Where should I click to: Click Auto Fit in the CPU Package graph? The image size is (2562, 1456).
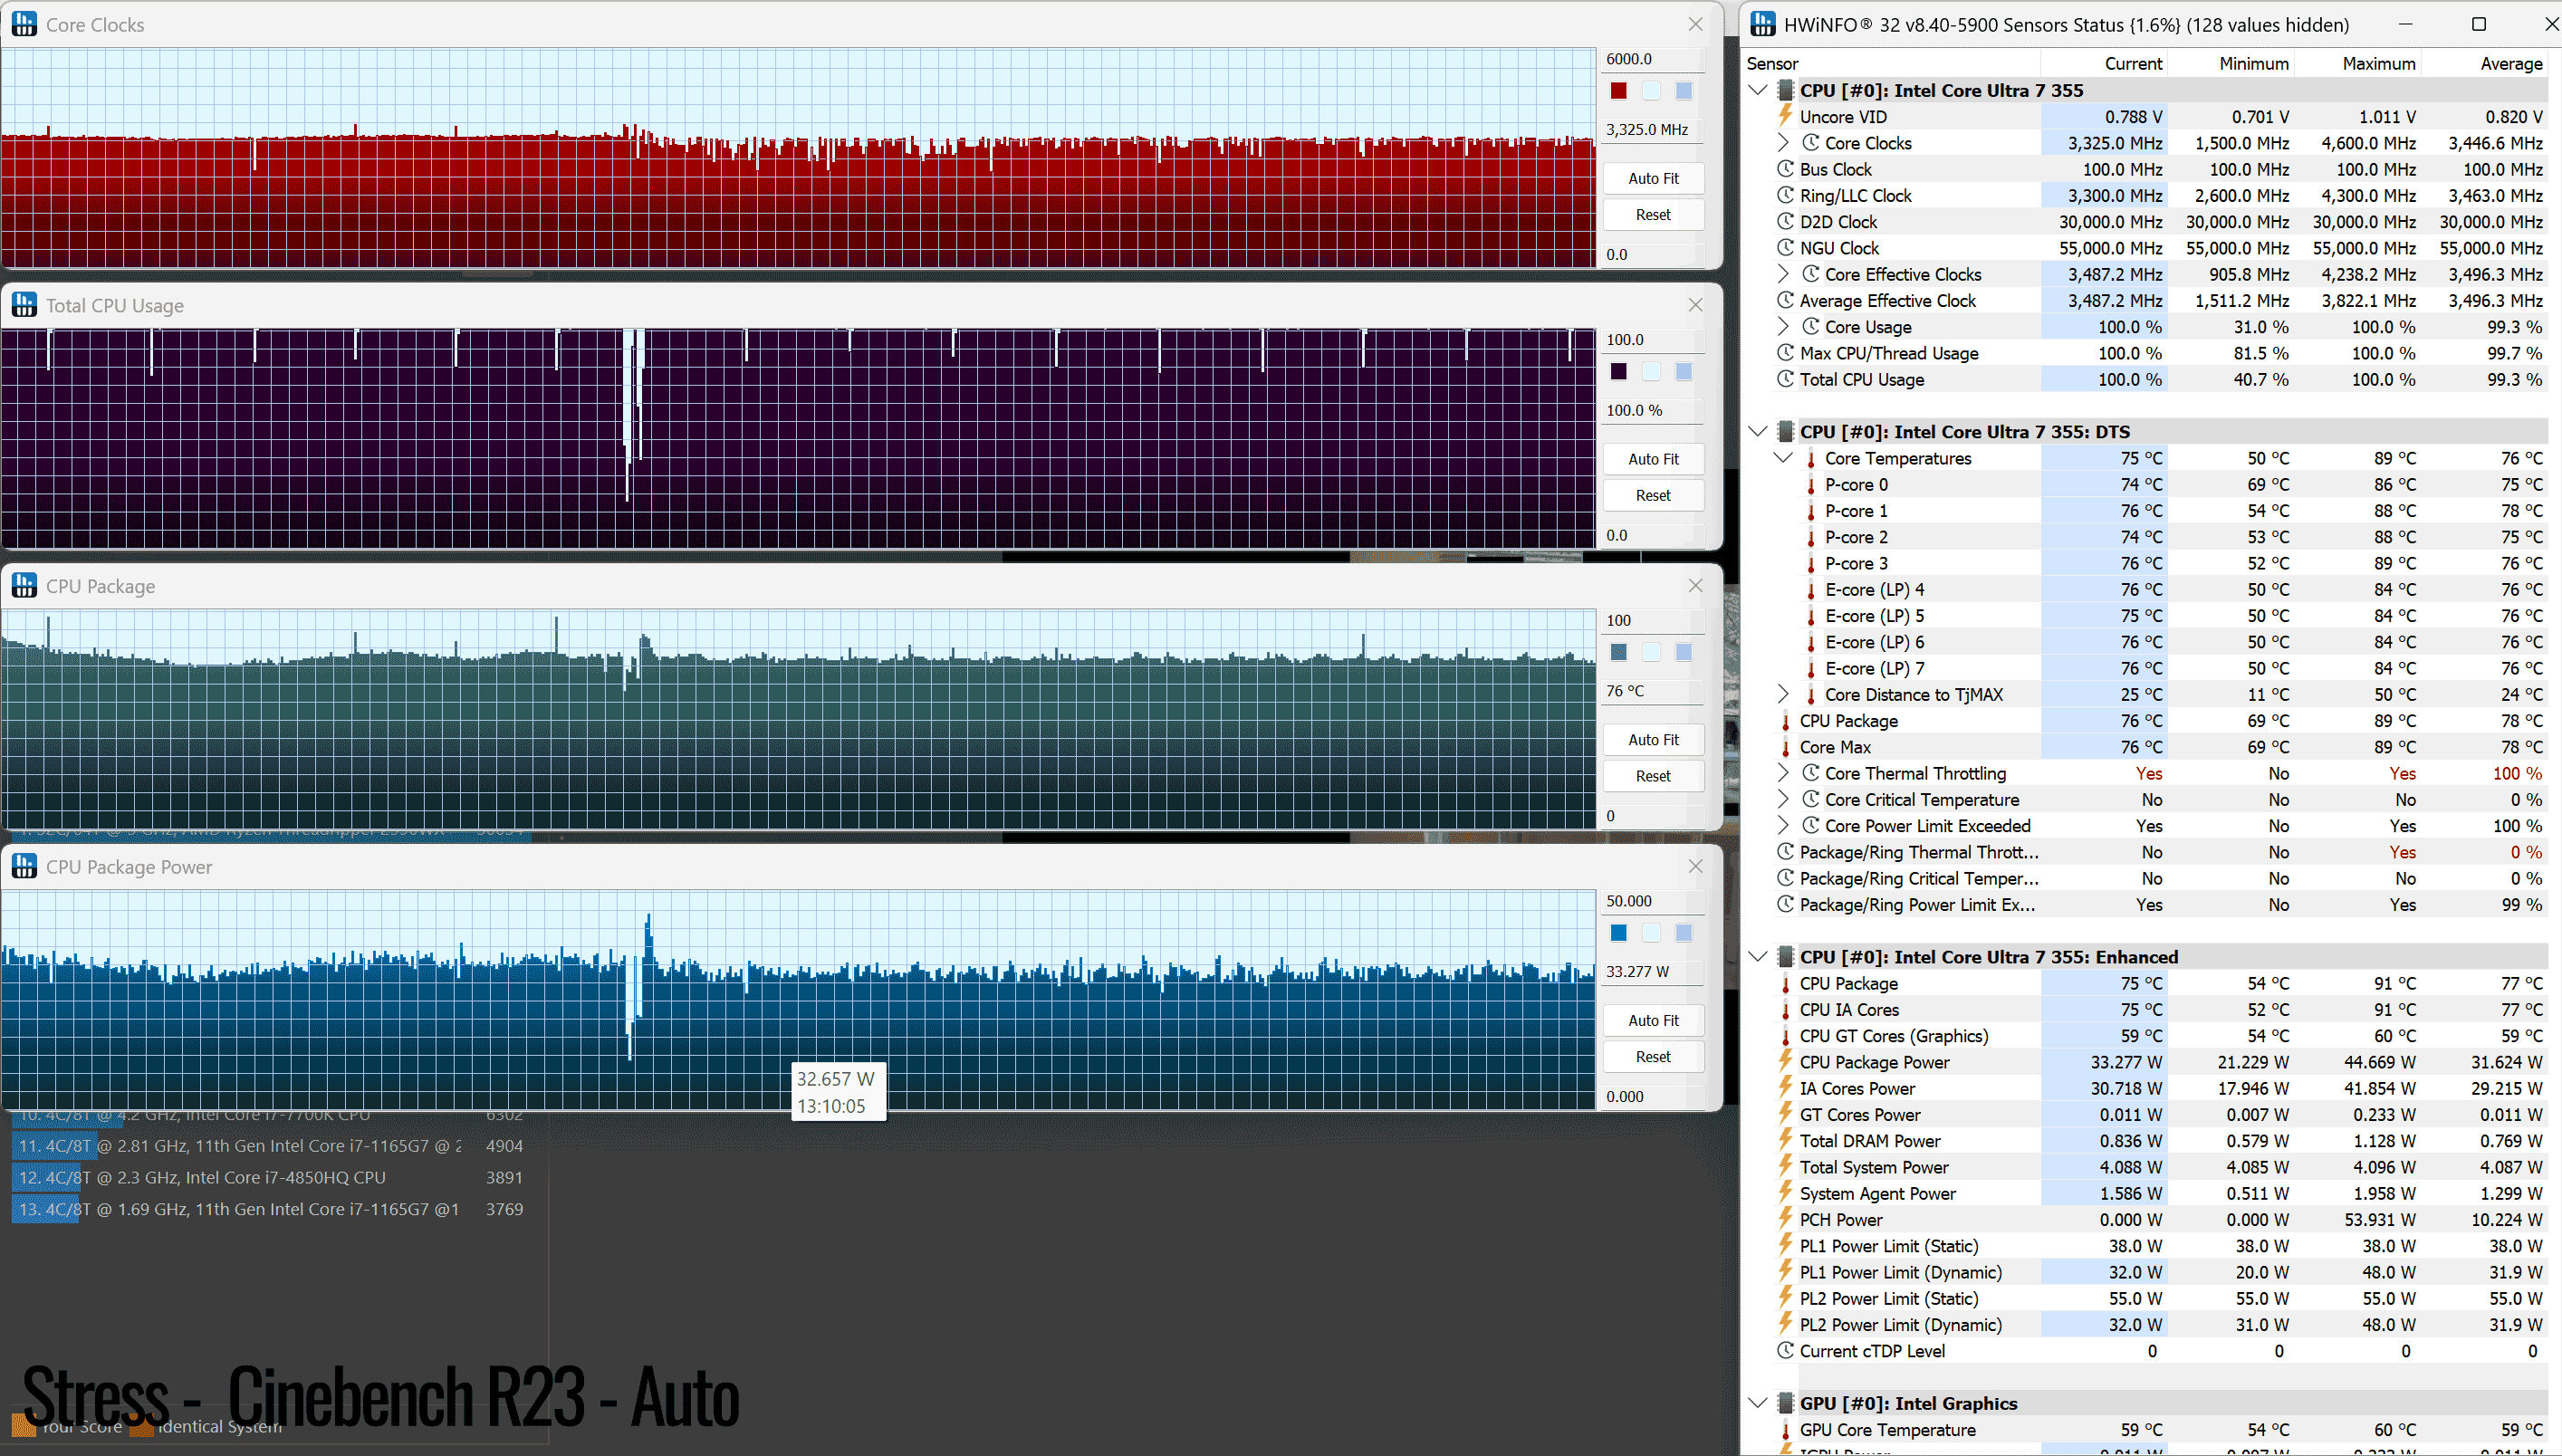(1653, 740)
